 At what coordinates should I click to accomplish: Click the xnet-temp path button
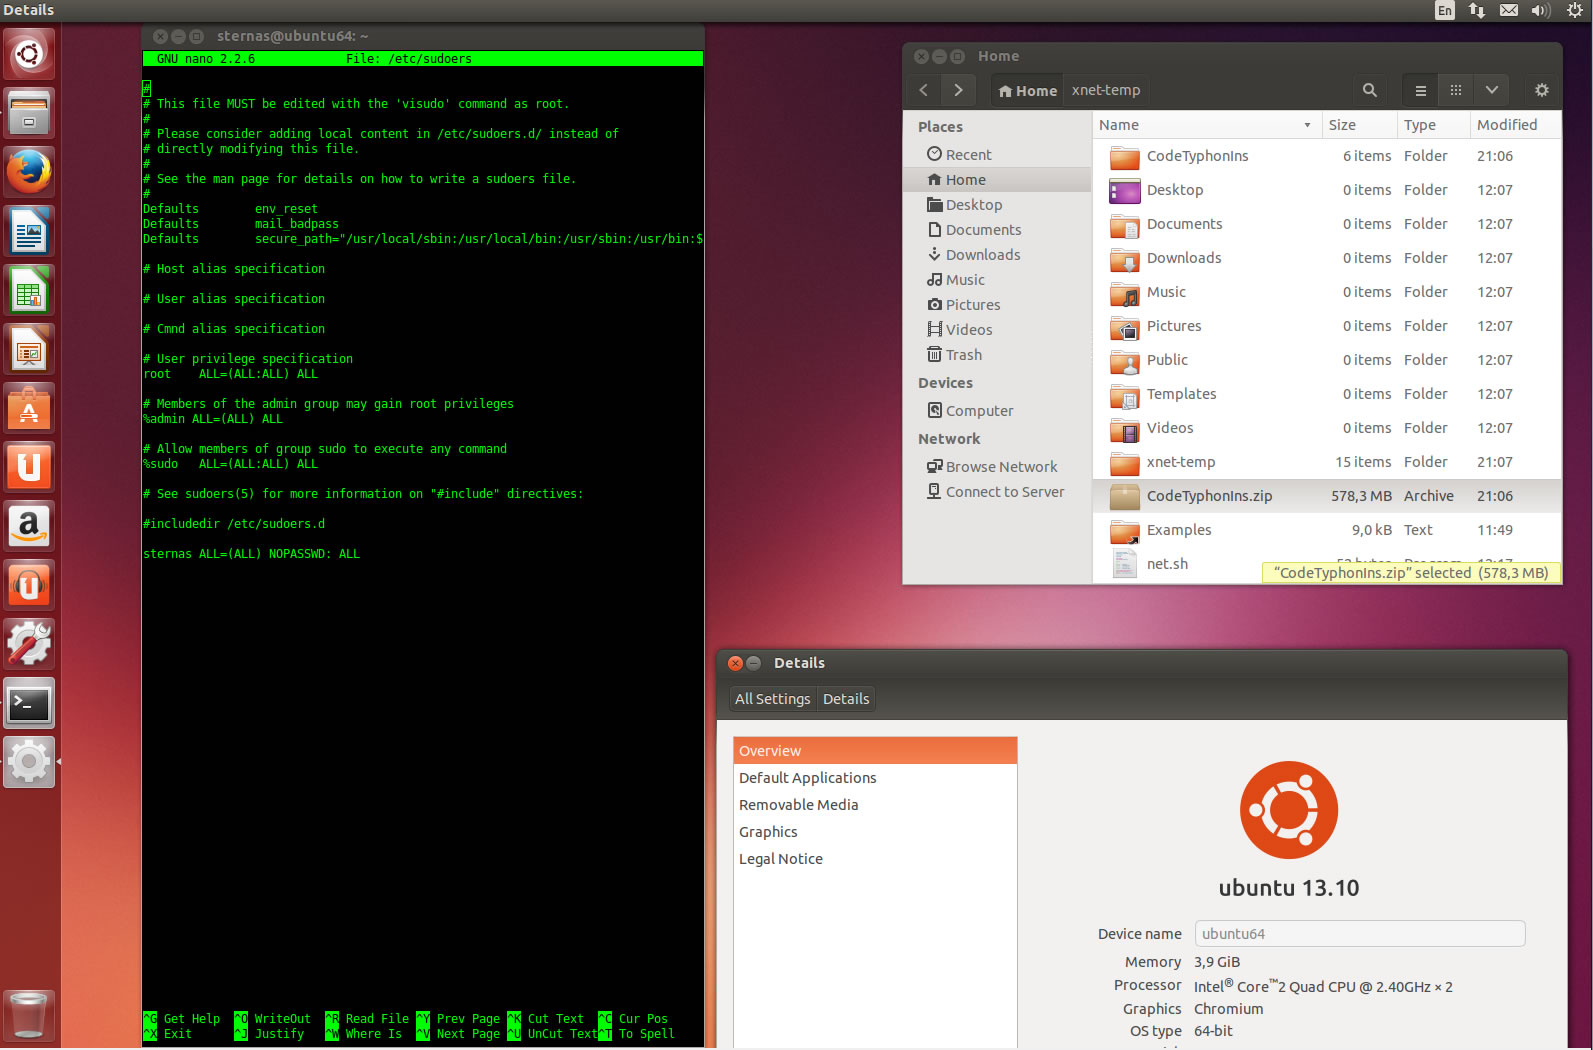(x=1106, y=90)
